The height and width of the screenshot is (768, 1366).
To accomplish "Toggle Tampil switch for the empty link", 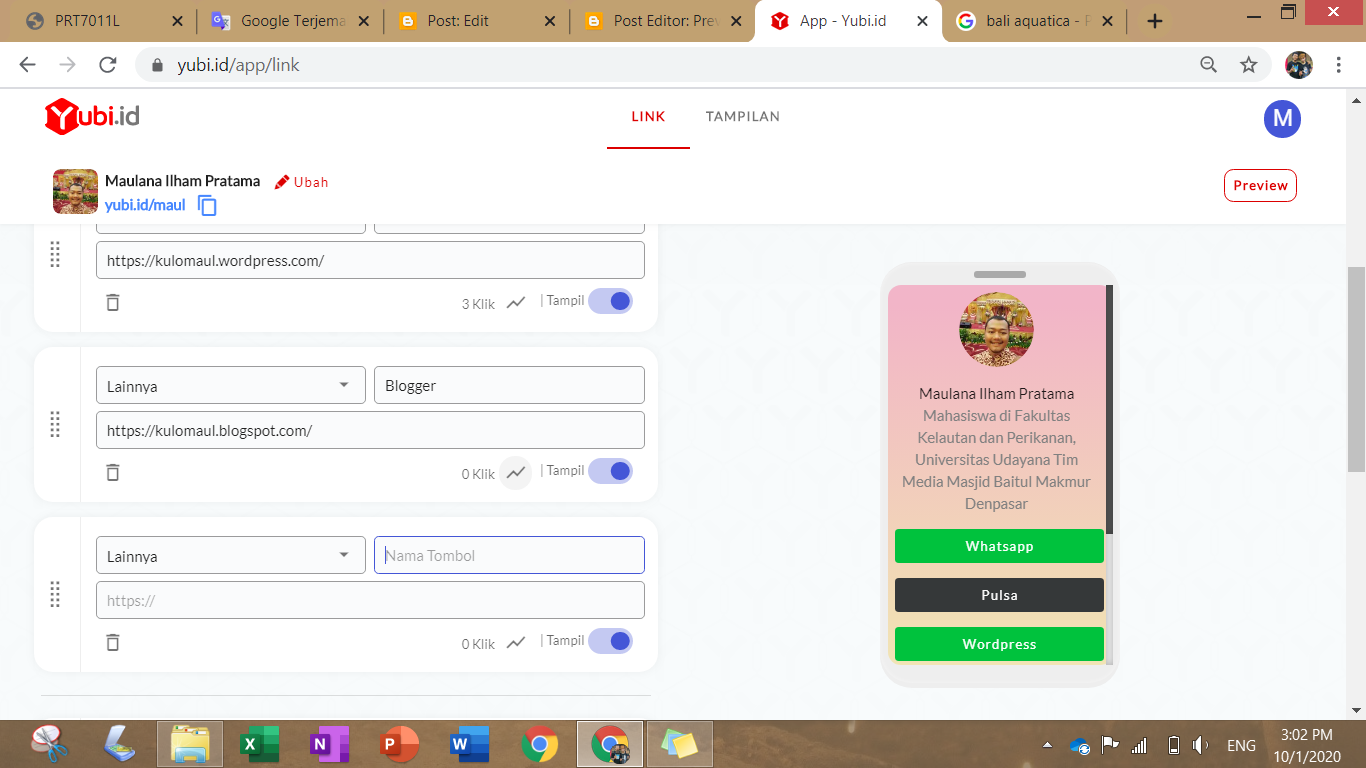I will coord(610,641).
